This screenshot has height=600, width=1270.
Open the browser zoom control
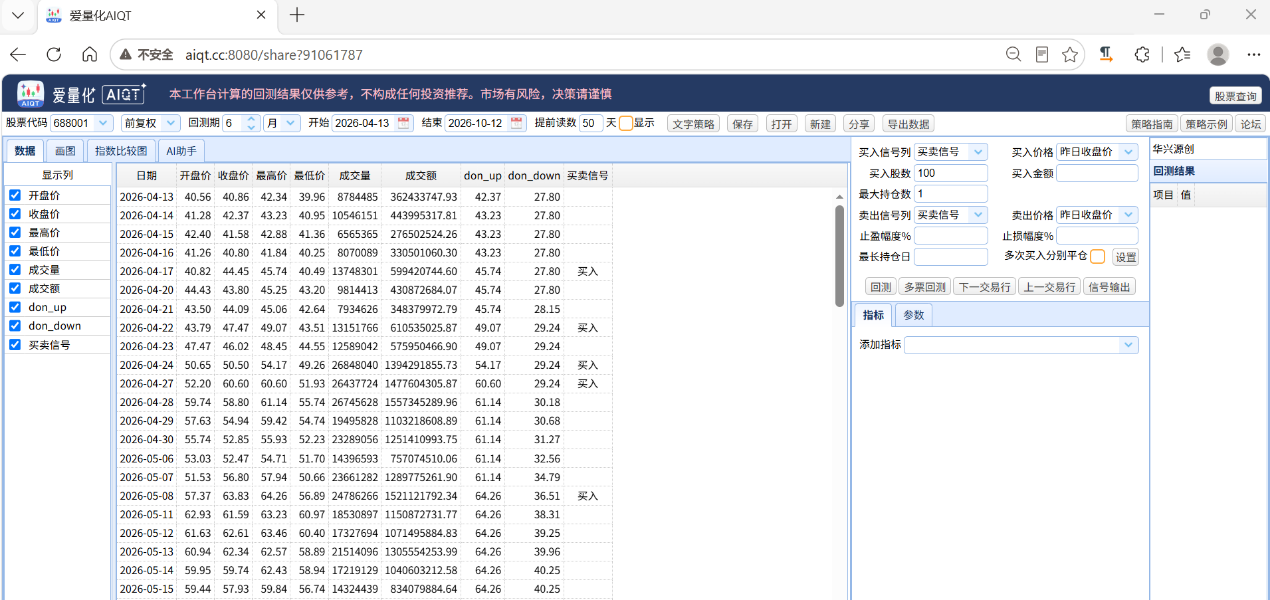coord(1013,54)
